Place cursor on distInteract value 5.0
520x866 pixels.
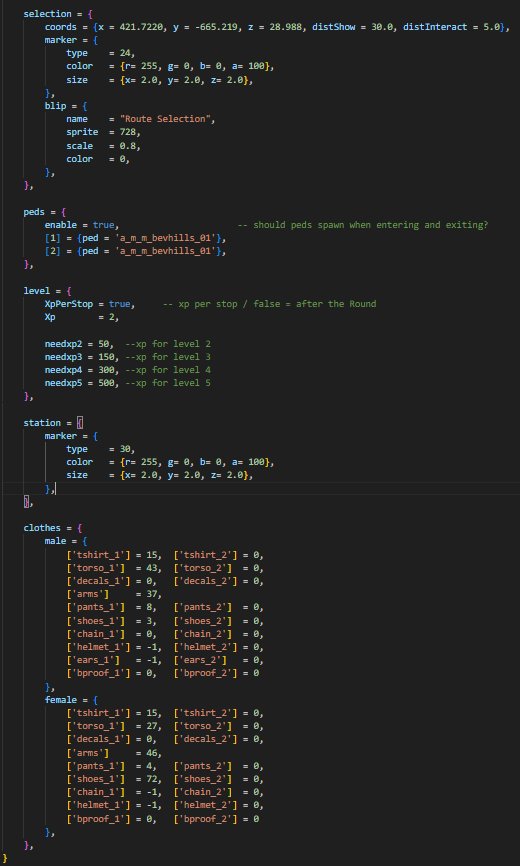click(491, 27)
